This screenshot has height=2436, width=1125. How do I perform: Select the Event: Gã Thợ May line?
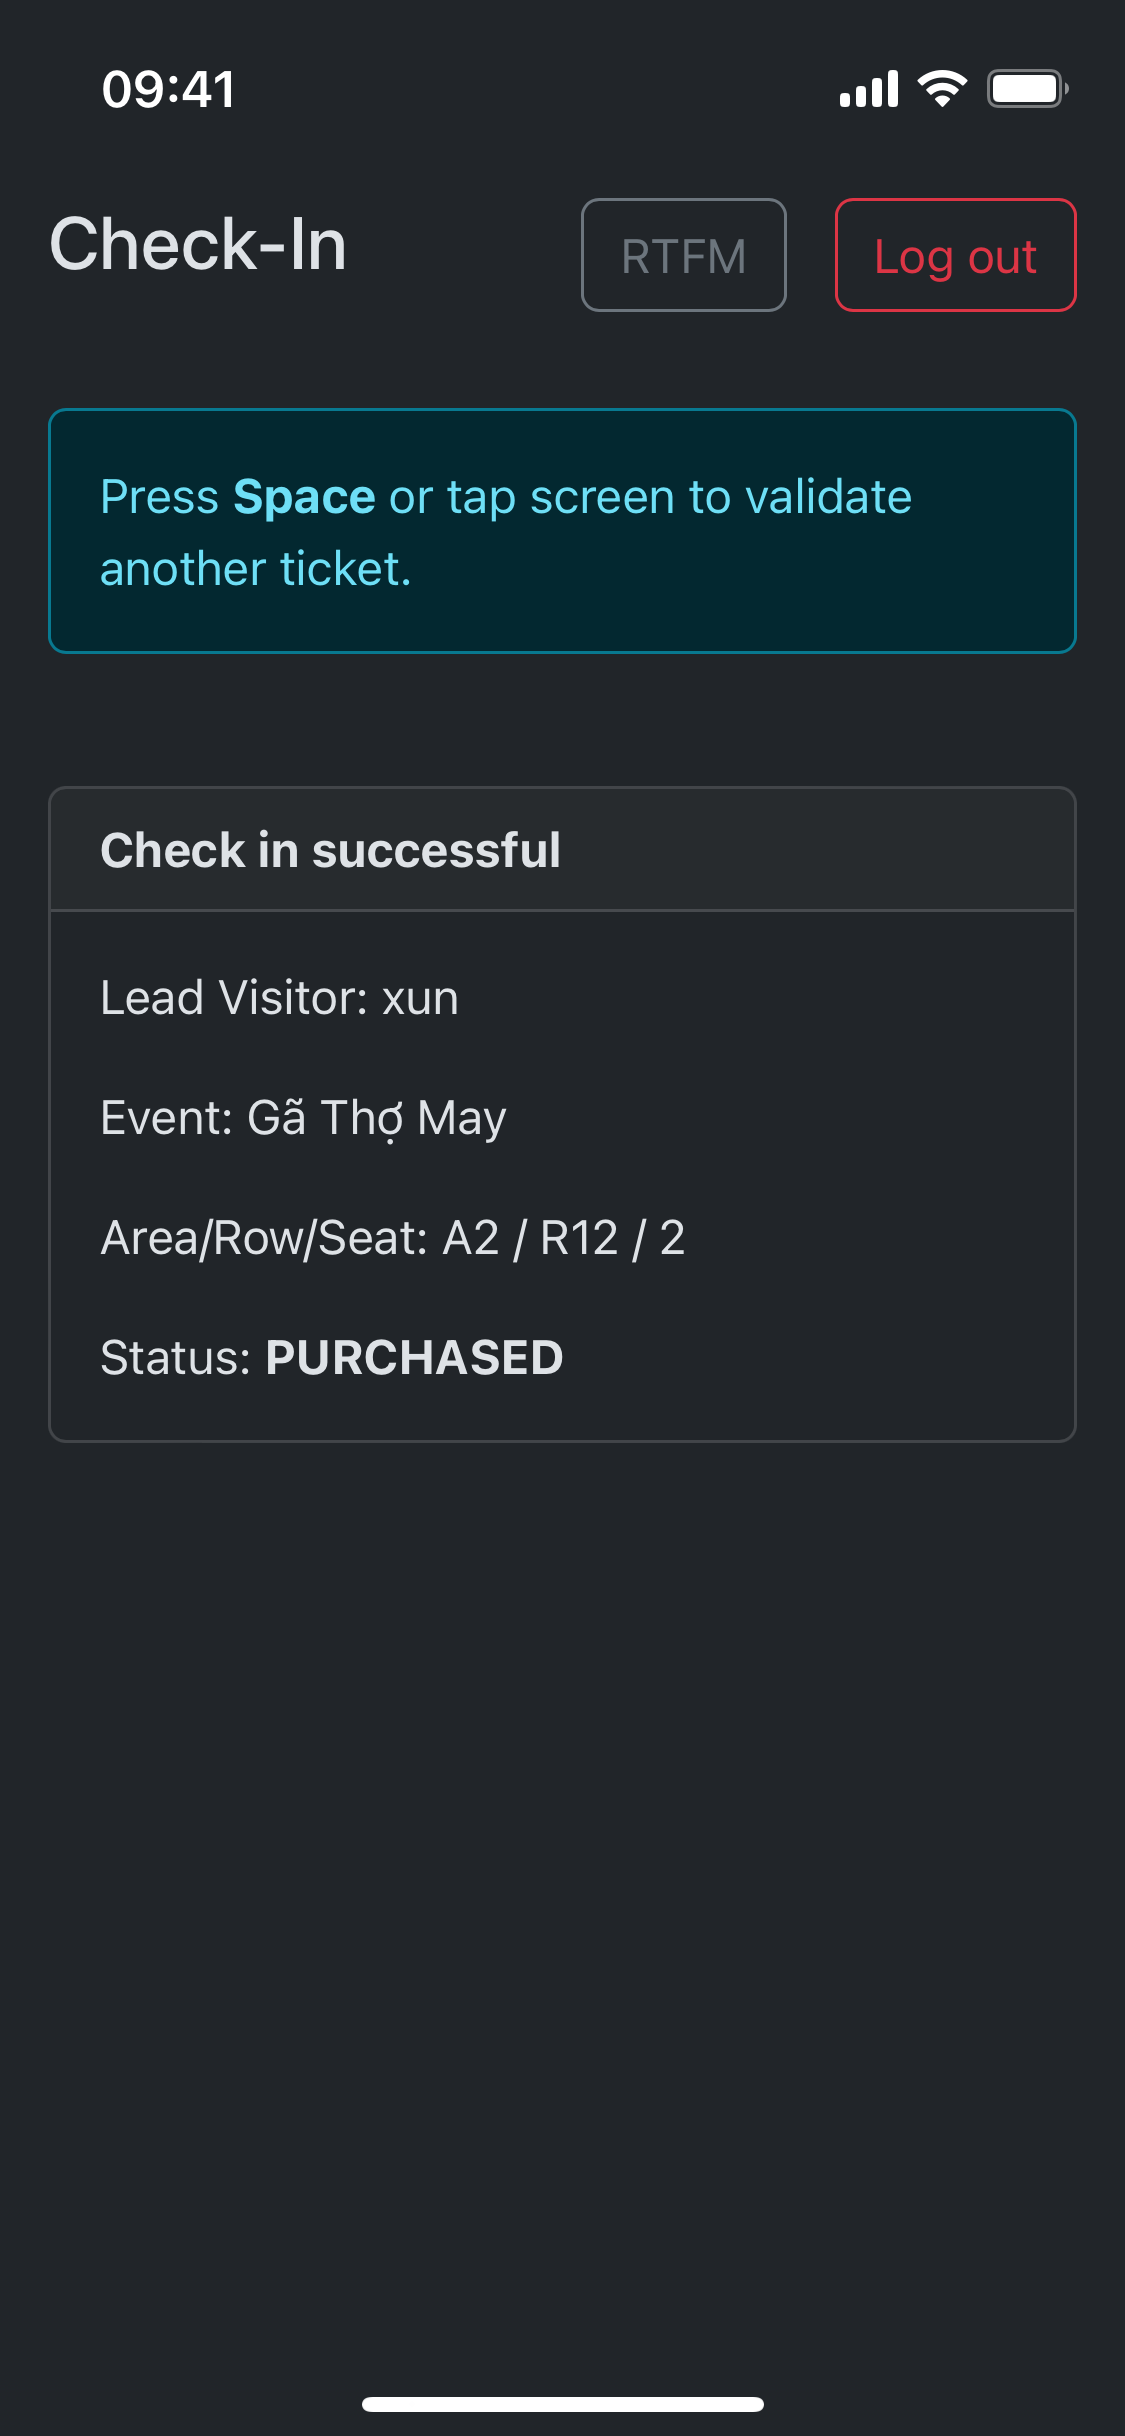[303, 1118]
